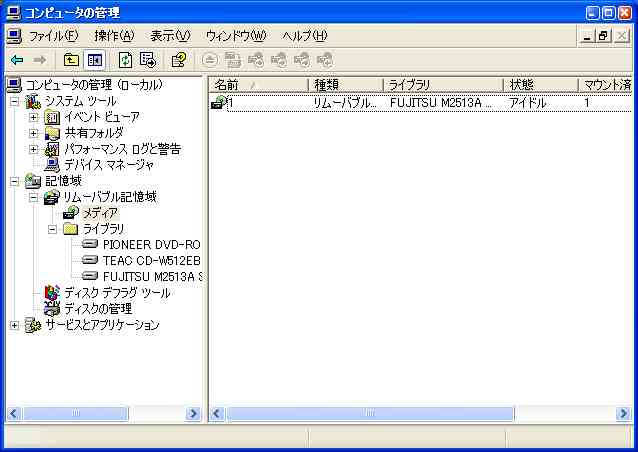Click the tree pane scroll right arrow
The width and height of the screenshot is (638, 452).
193,414
